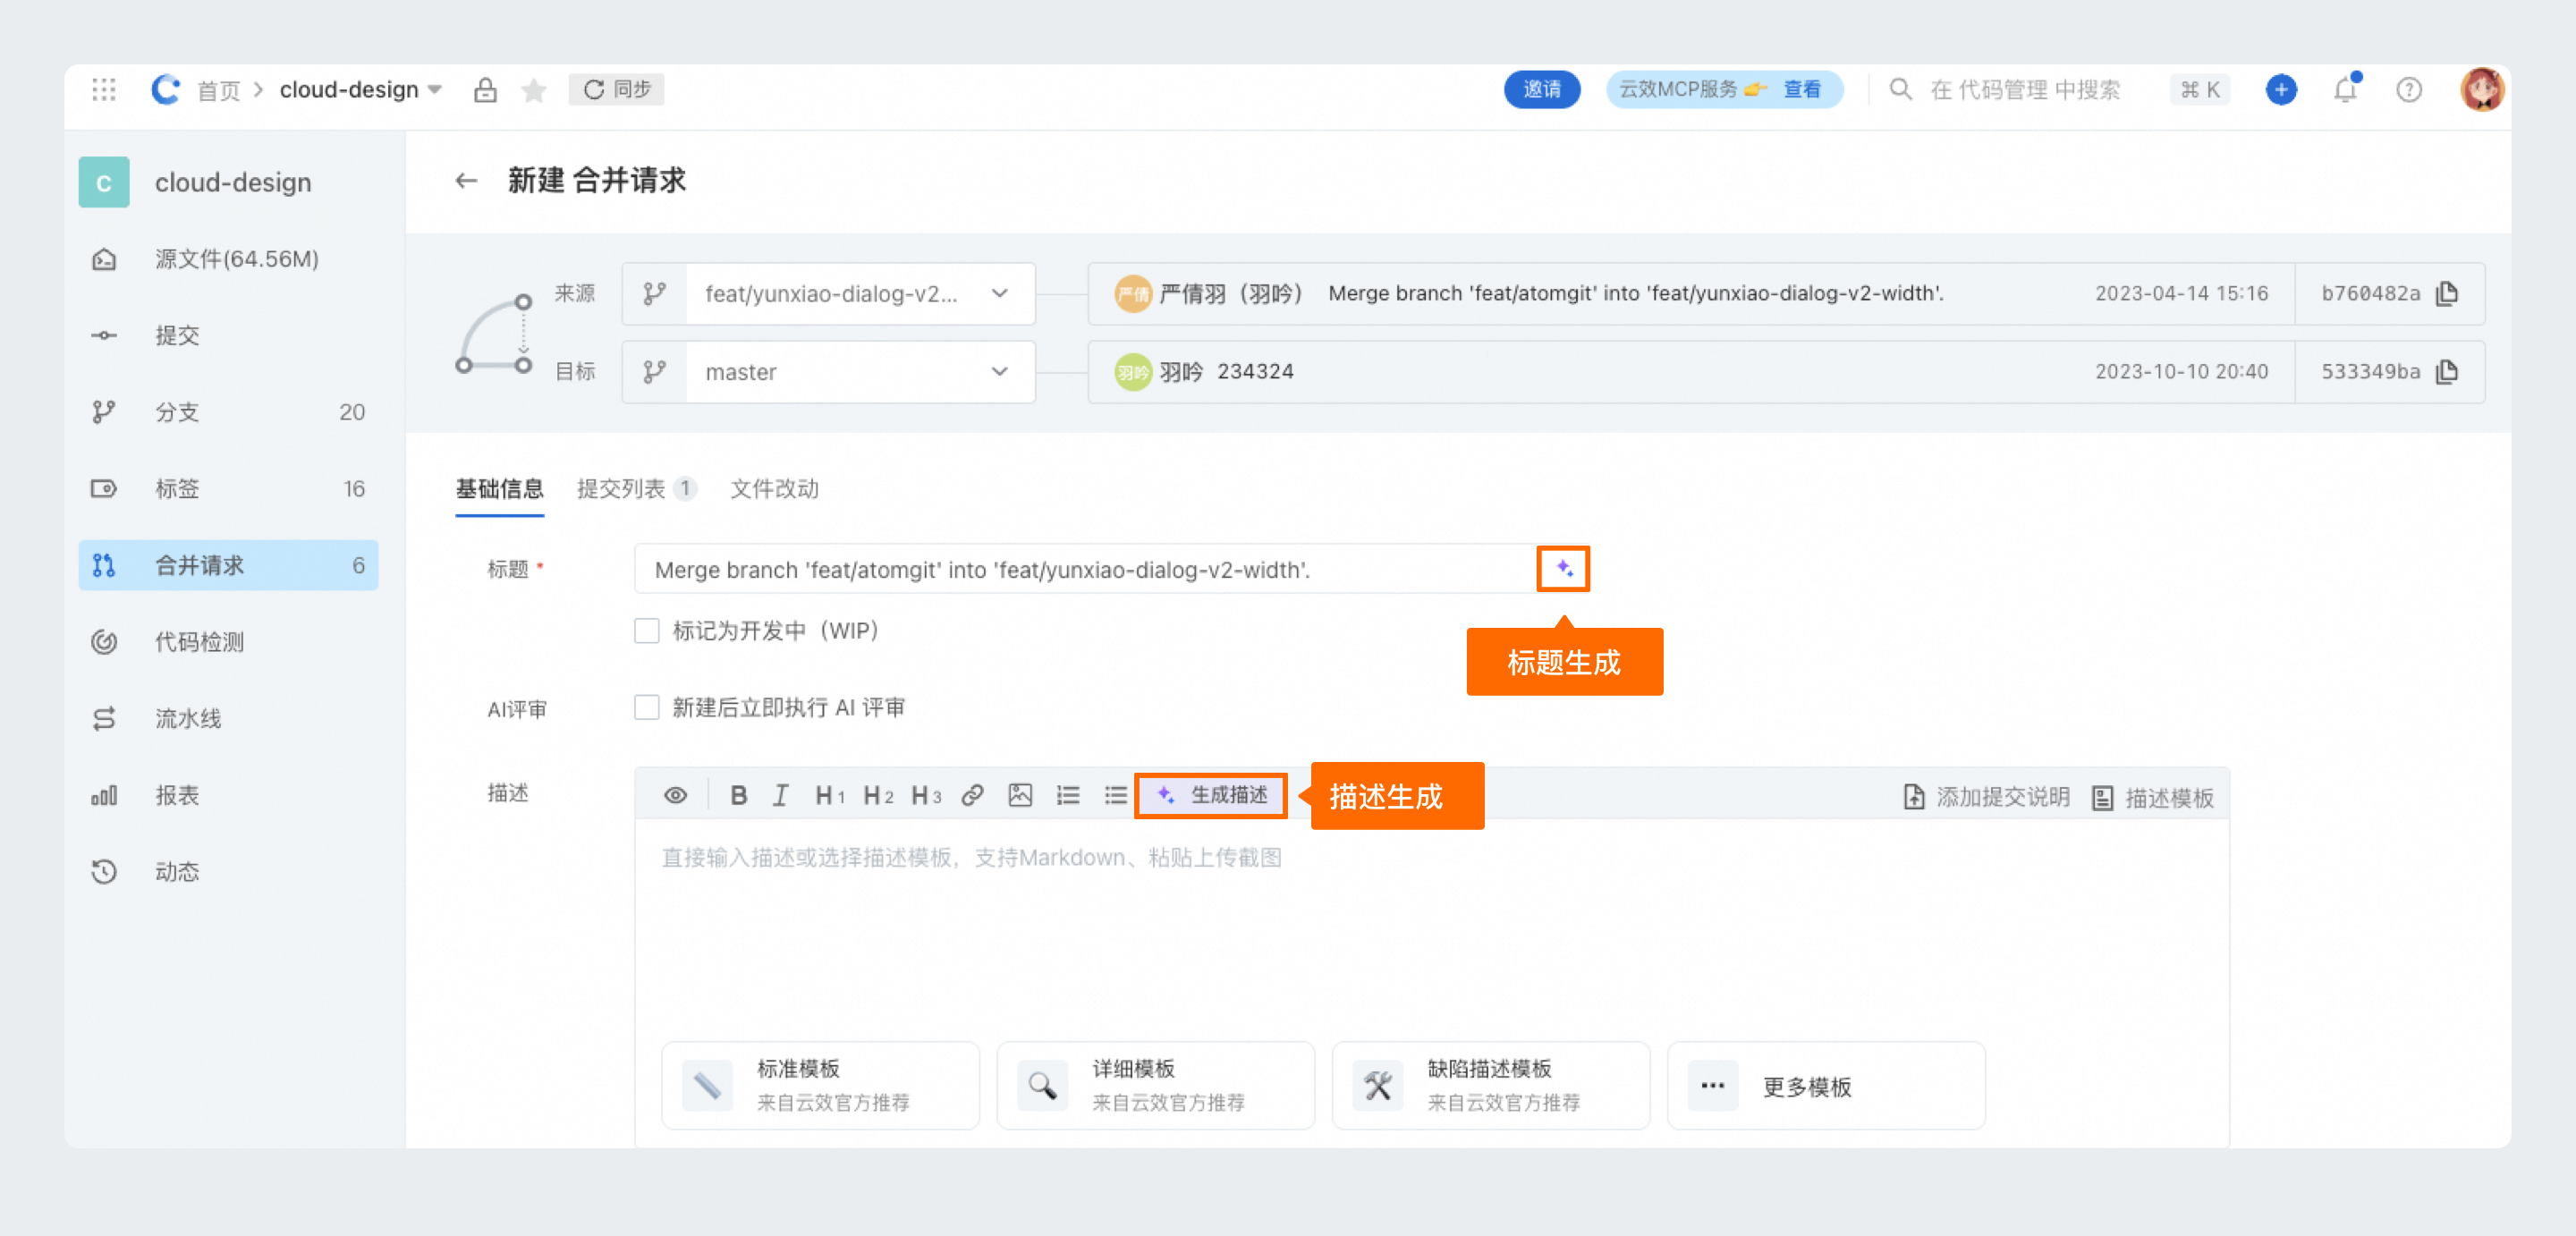Image resolution: width=2576 pixels, height=1236 pixels.
Task: Insert an unordered list
Action: pos(1116,795)
